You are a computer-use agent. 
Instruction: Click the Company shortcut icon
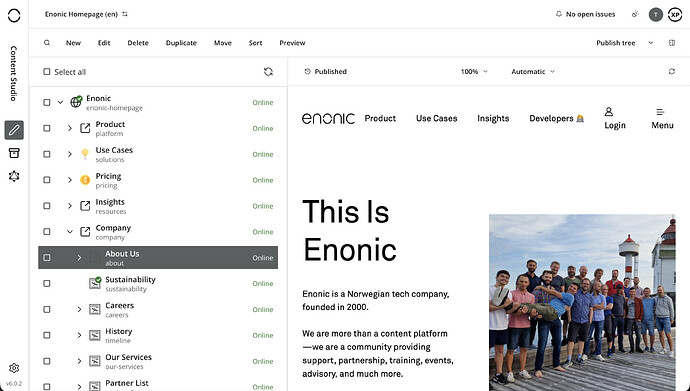85,231
